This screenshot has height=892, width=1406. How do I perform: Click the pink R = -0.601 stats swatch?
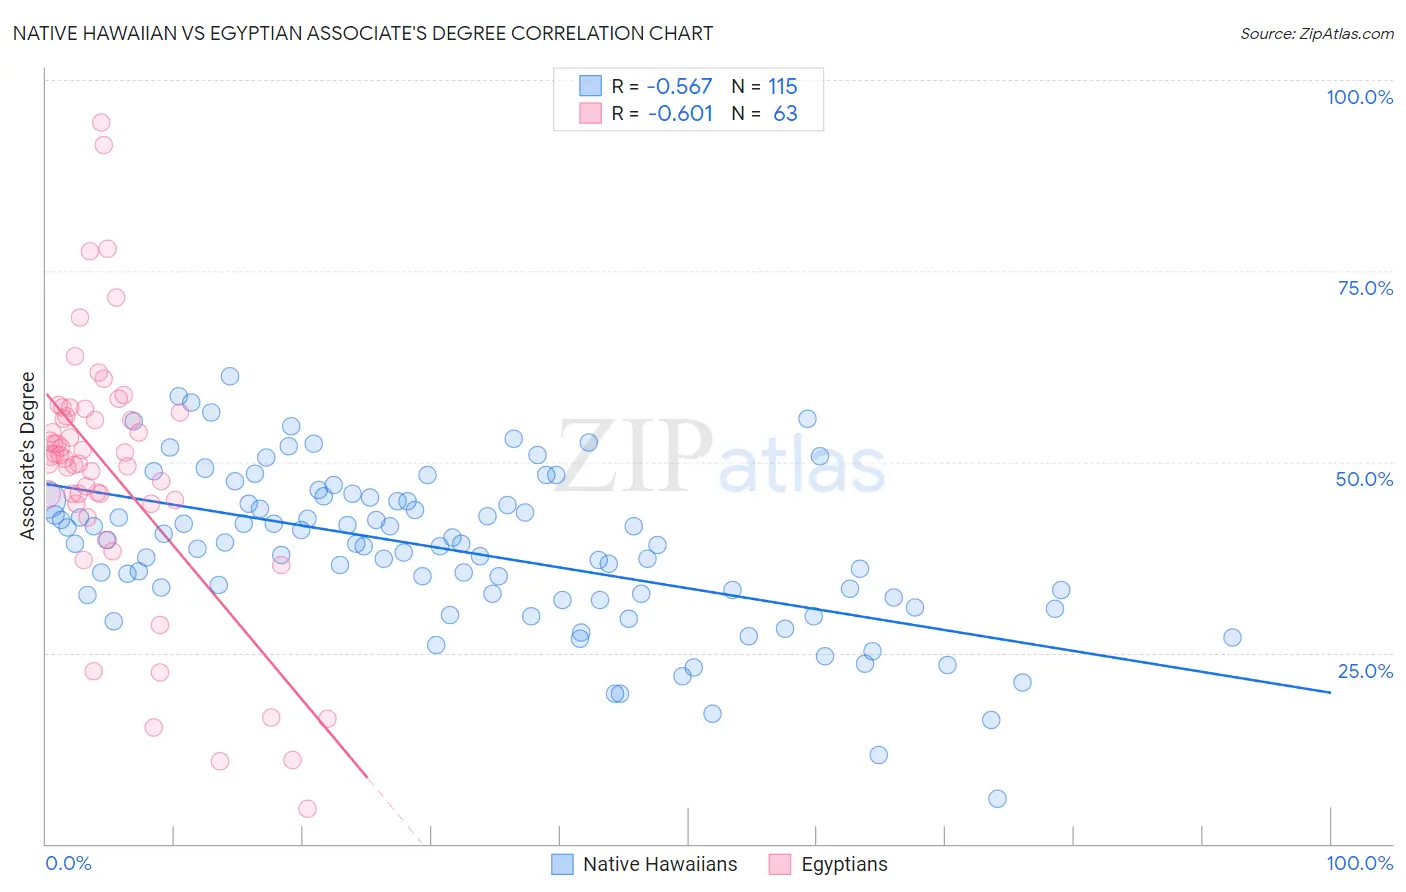pos(591,113)
